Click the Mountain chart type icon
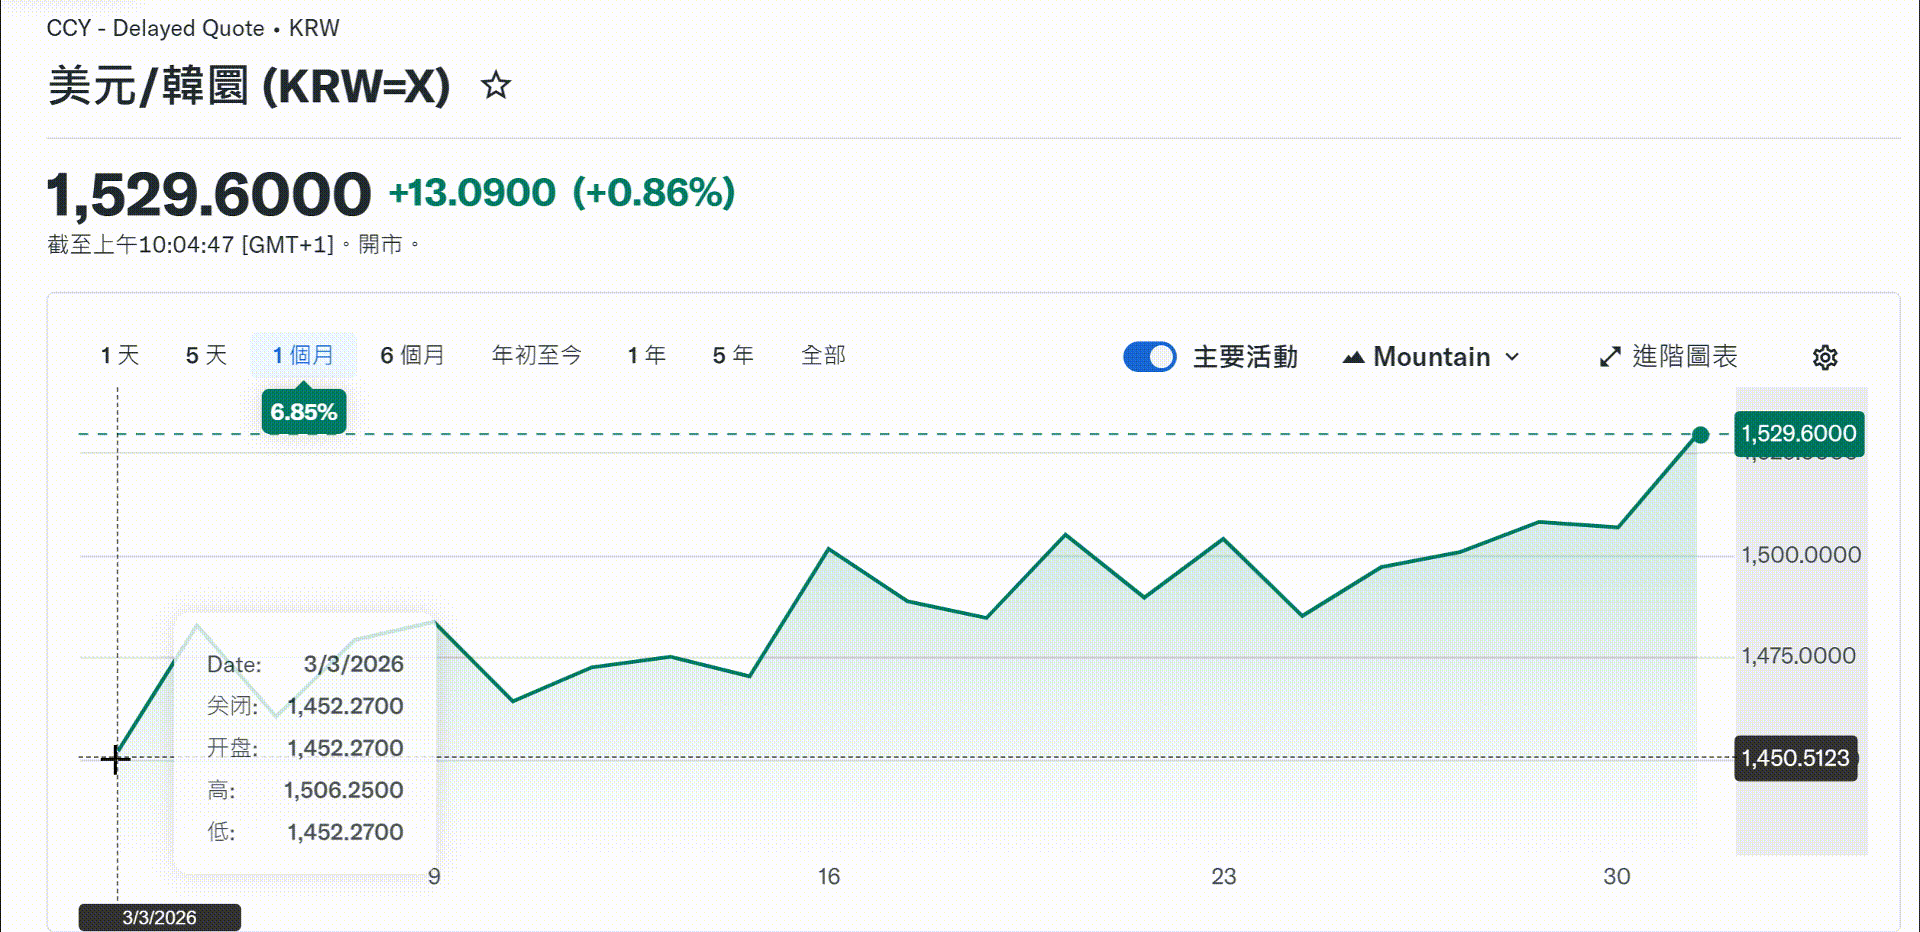This screenshot has height=932, width=1920. pos(1353,357)
